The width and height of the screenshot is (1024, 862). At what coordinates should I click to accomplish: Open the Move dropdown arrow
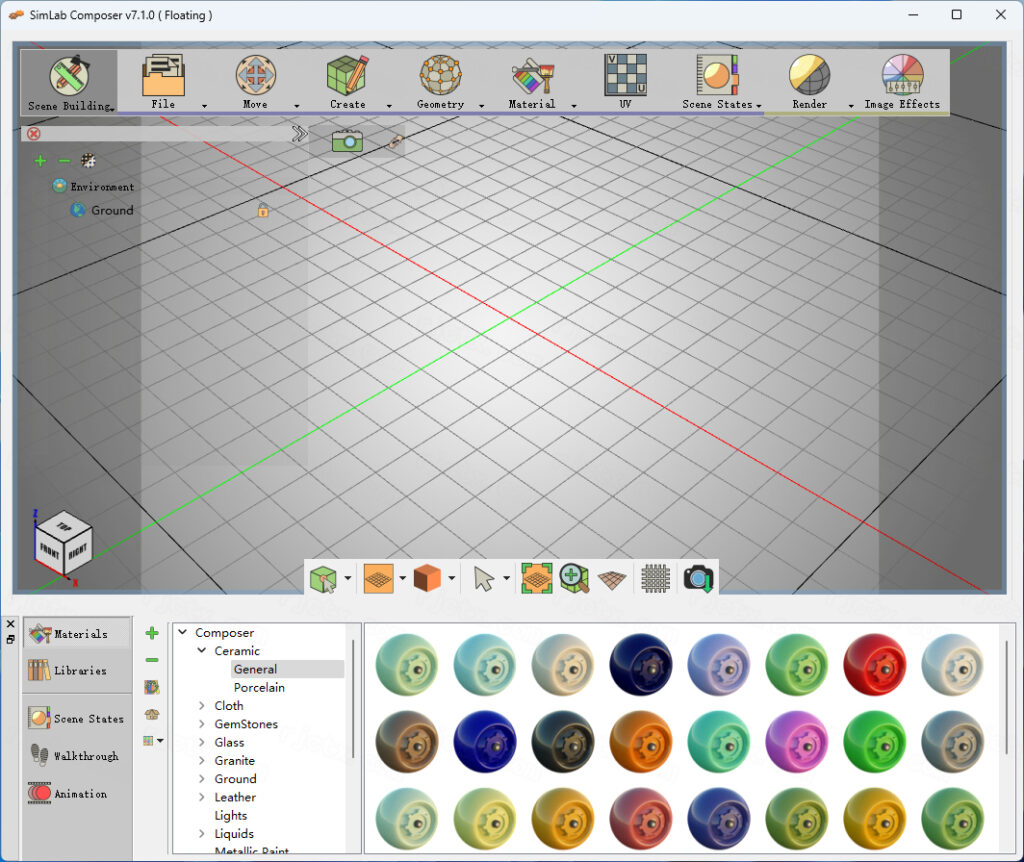coord(296,106)
